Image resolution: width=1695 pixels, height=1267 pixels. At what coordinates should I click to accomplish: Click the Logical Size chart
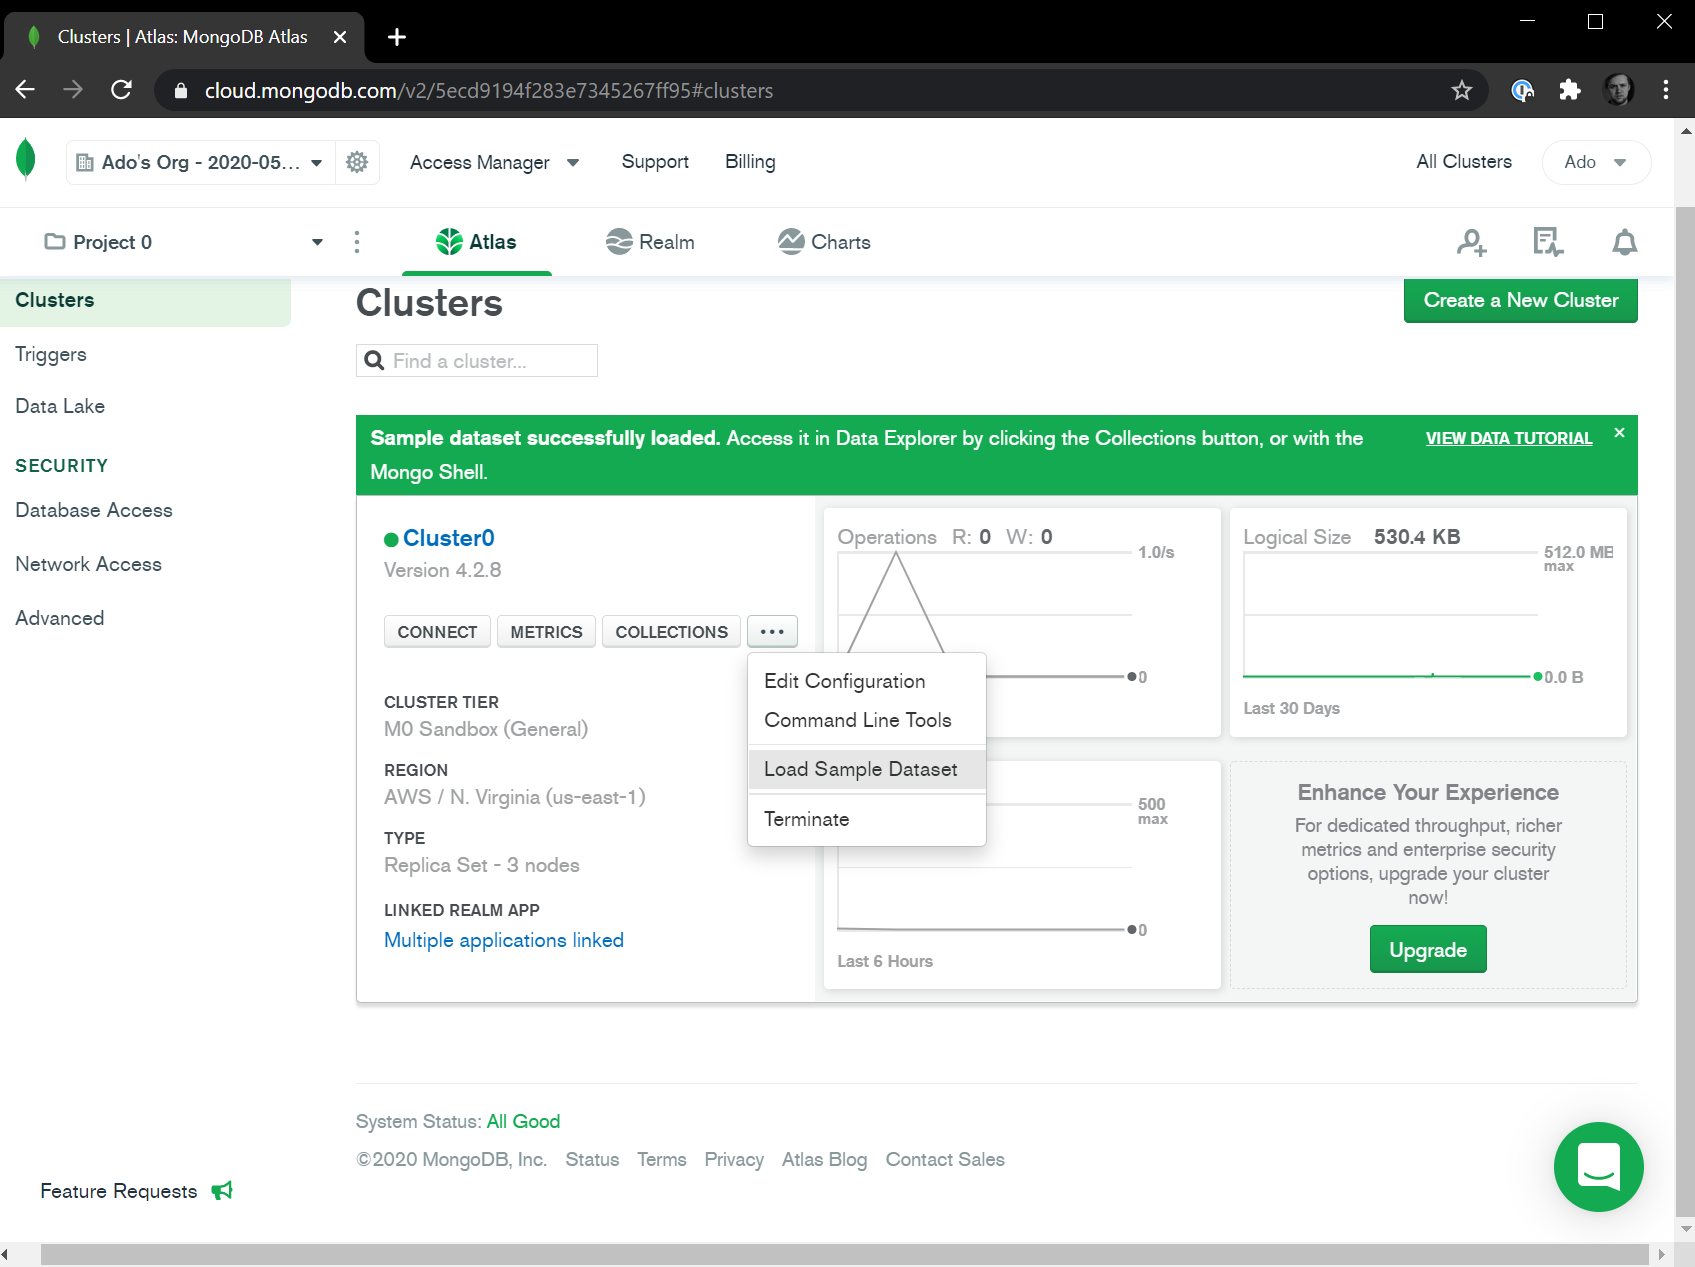pos(1428,622)
